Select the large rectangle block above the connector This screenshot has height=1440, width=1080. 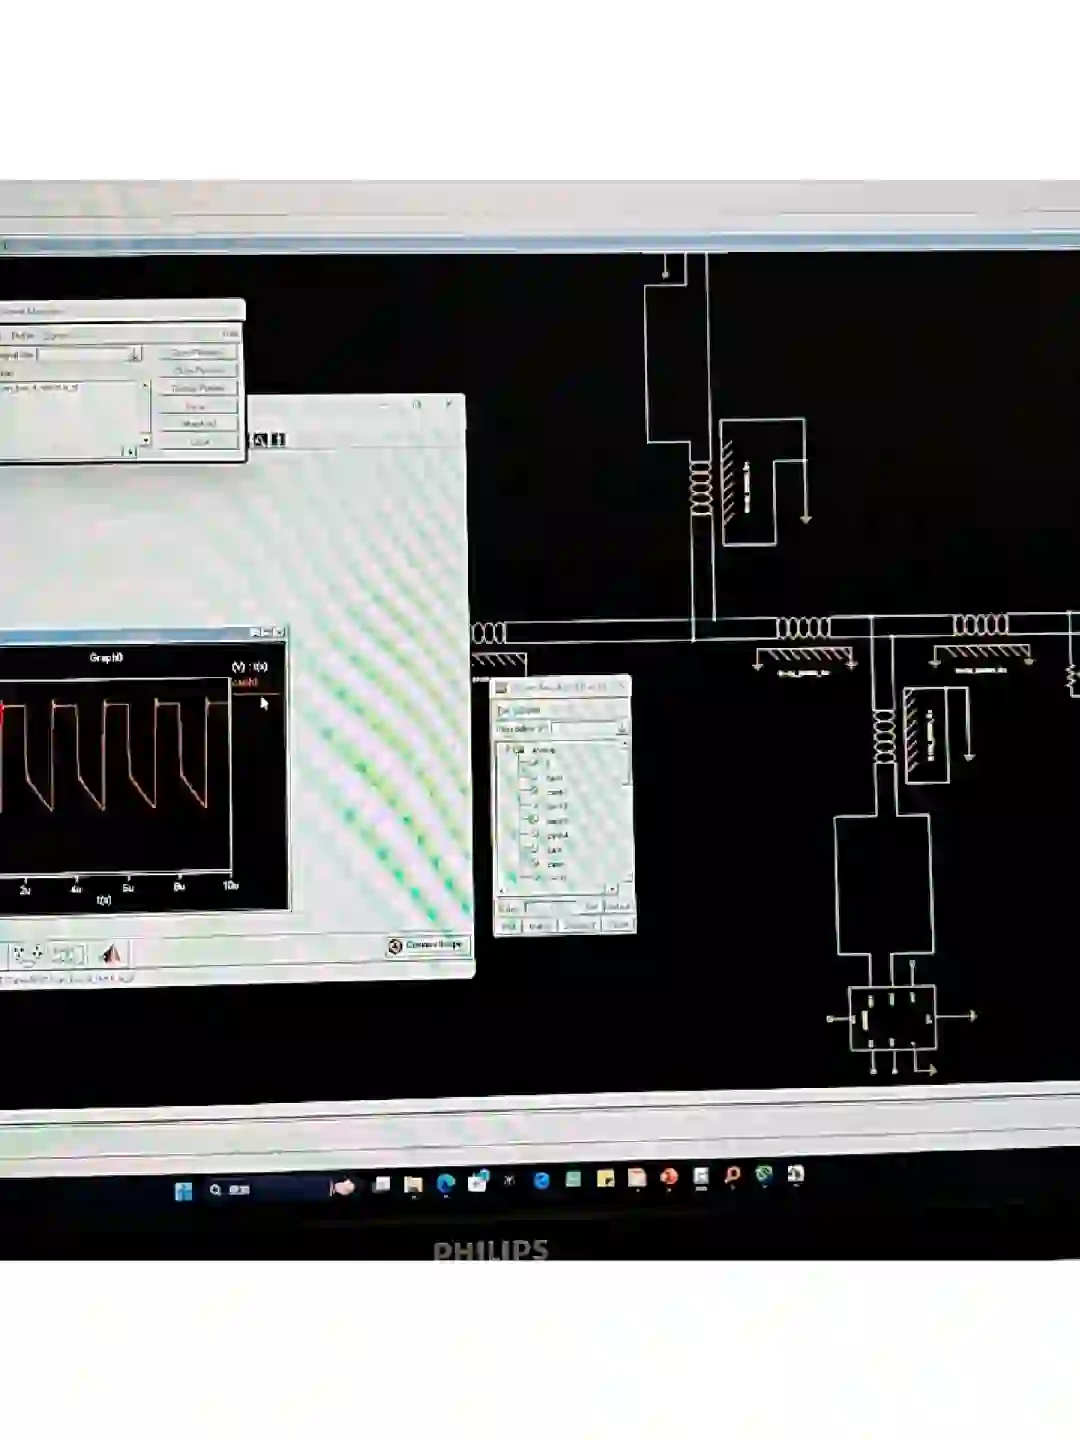tap(882, 885)
